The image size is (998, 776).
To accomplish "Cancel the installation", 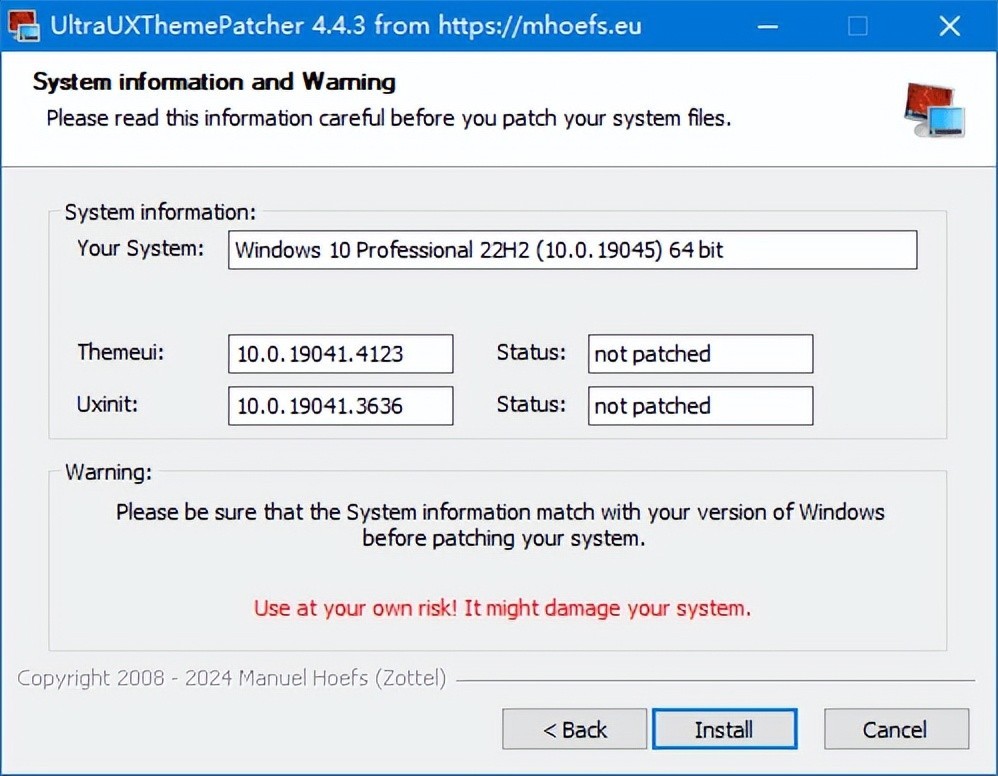I will coord(895,729).
